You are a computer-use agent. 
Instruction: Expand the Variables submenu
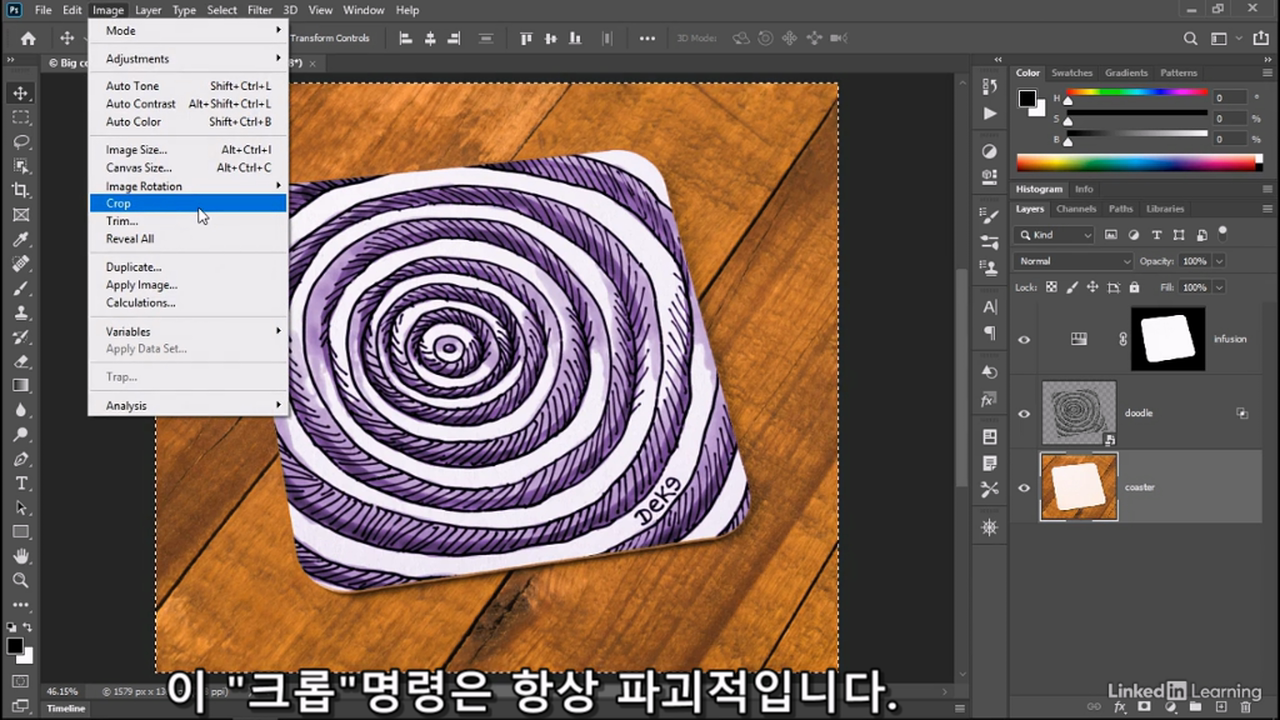[x=188, y=332]
